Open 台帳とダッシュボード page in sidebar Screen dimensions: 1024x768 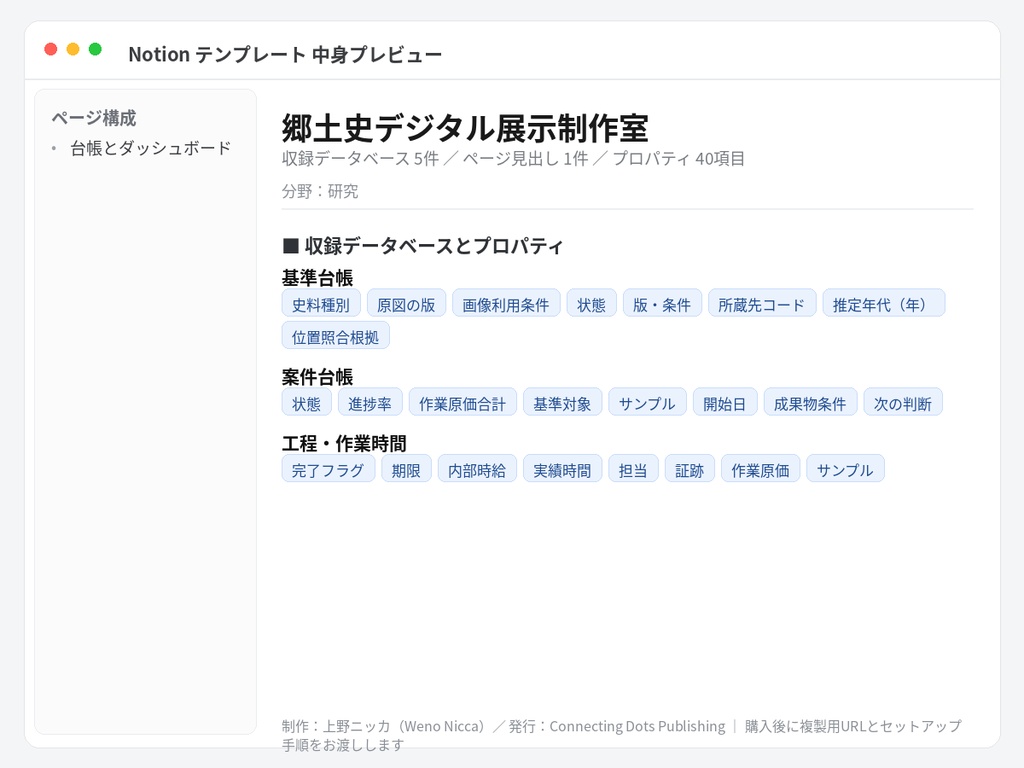[x=151, y=148]
